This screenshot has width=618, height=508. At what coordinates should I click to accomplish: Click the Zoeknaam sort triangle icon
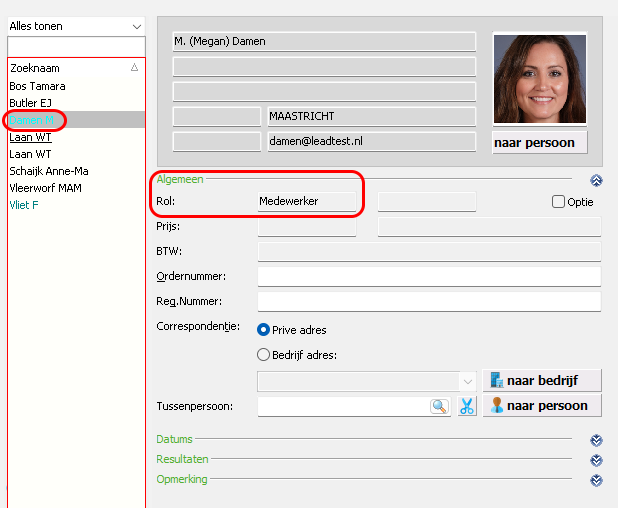(134, 67)
